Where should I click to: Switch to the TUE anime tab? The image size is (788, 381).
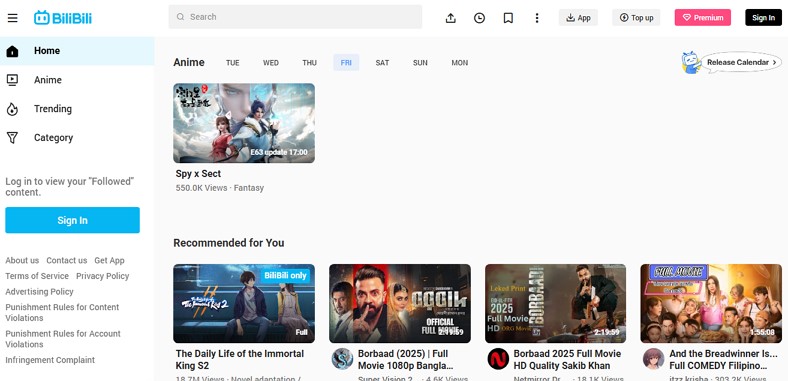tap(233, 63)
